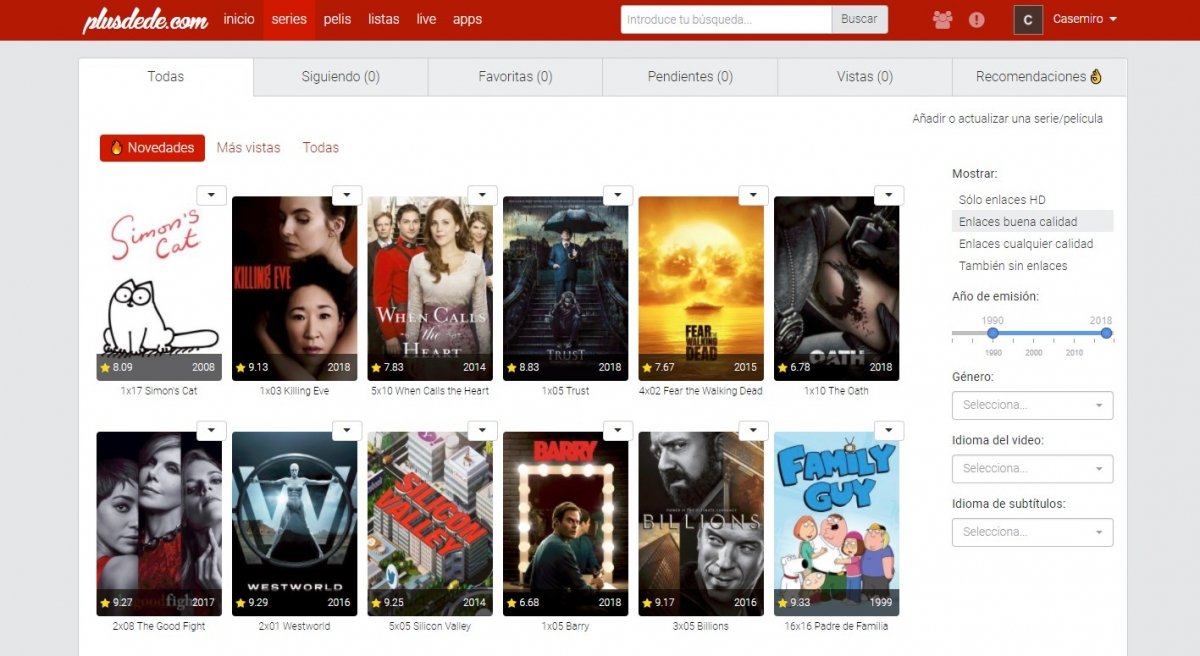
Task: Open dropdown arrow on Trust poster
Action: (617, 195)
